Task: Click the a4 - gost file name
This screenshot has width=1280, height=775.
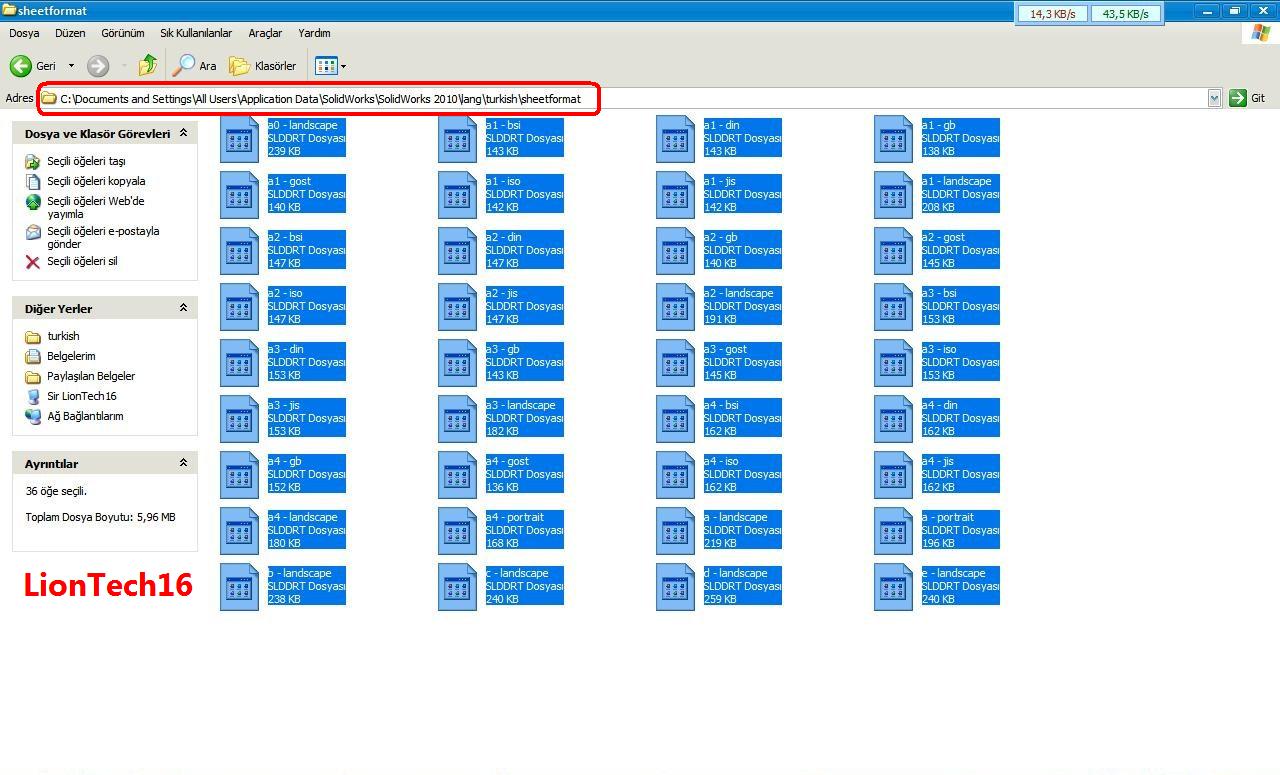Action: [x=507, y=461]
